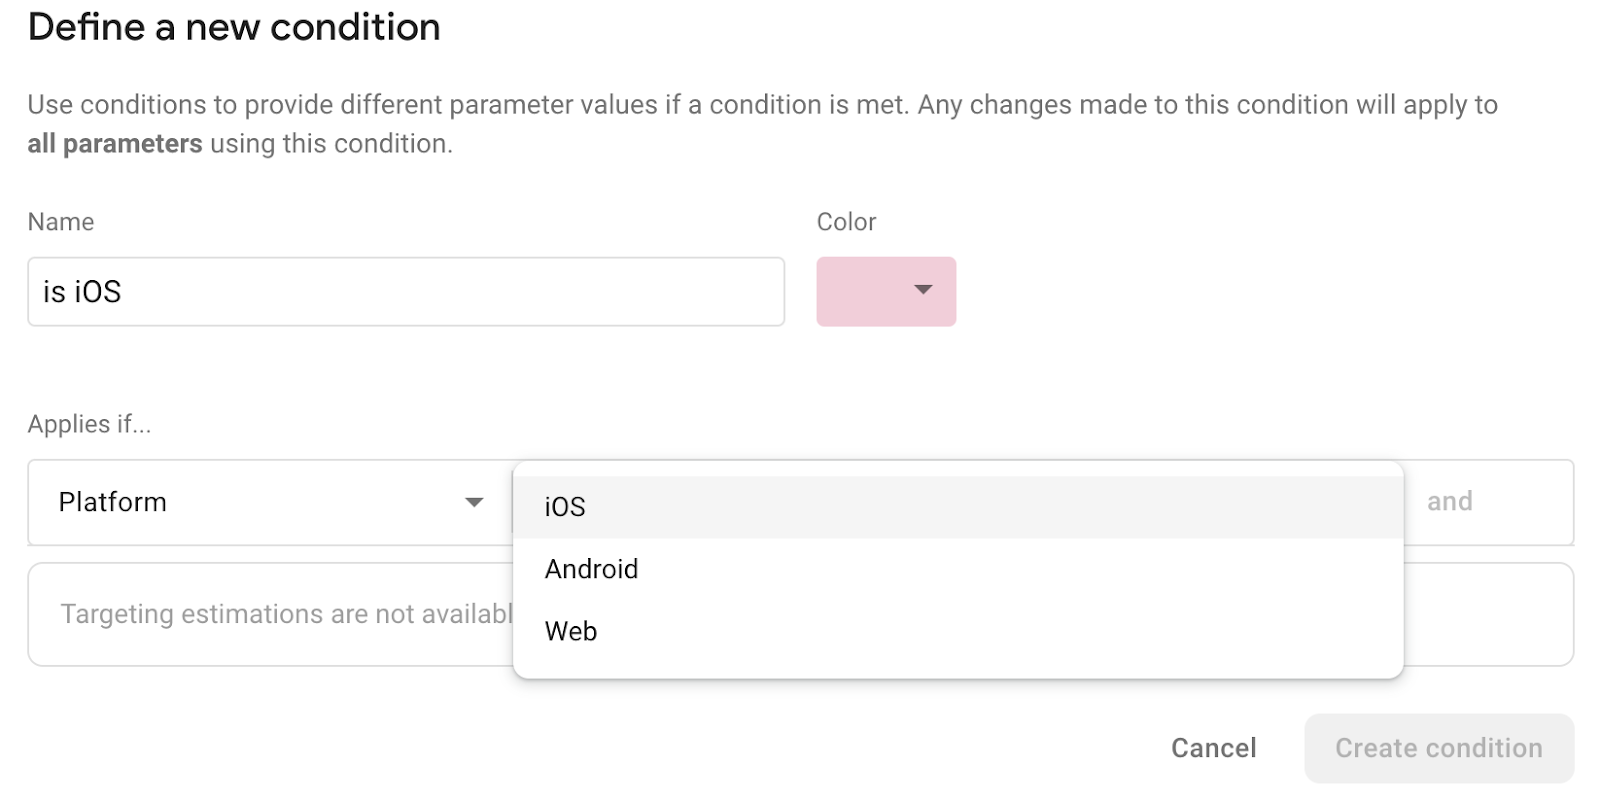Click inside the condition name text box
This screenshot has width=1600, height=801.
click(405, 291)
